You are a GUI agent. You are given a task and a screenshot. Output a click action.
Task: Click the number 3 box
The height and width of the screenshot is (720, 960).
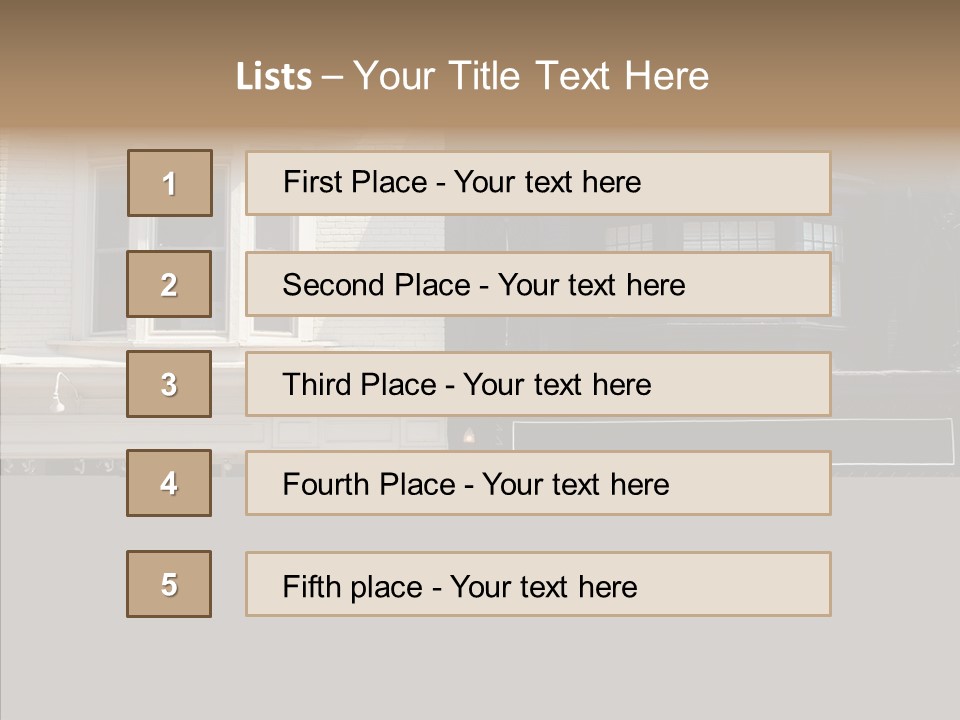tap(169, 384)
